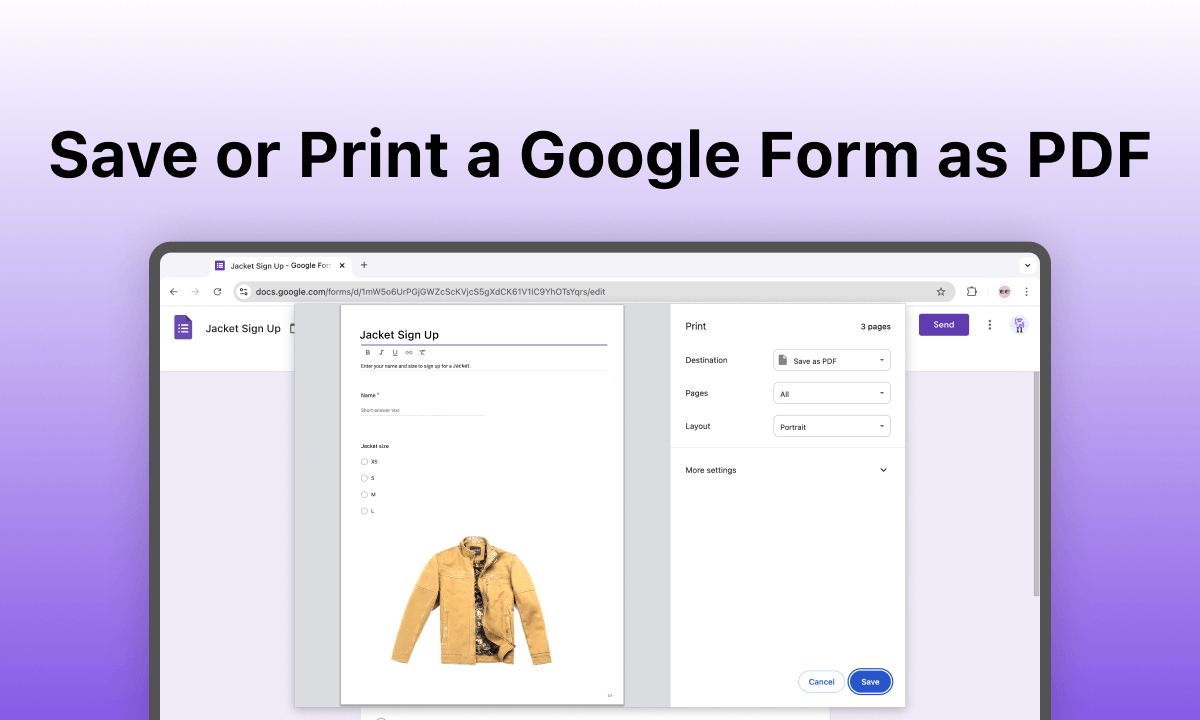
Task: Select the XS jacket size radio
Action: pyautogui.click(x=364, y=462)
